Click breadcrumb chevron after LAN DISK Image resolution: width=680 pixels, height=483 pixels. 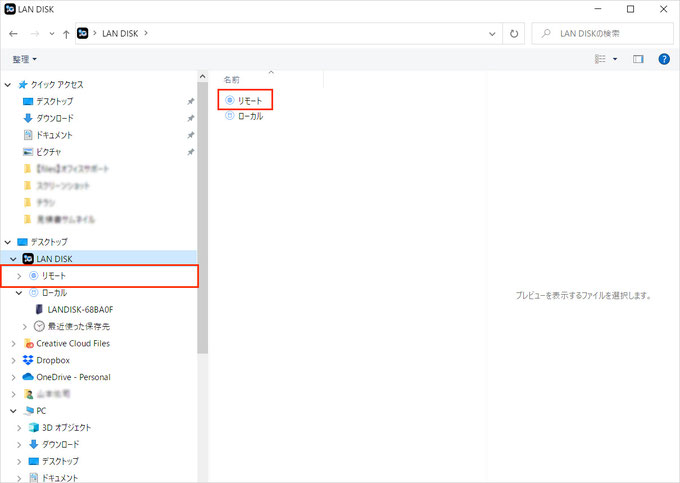(x=146, y=33)
